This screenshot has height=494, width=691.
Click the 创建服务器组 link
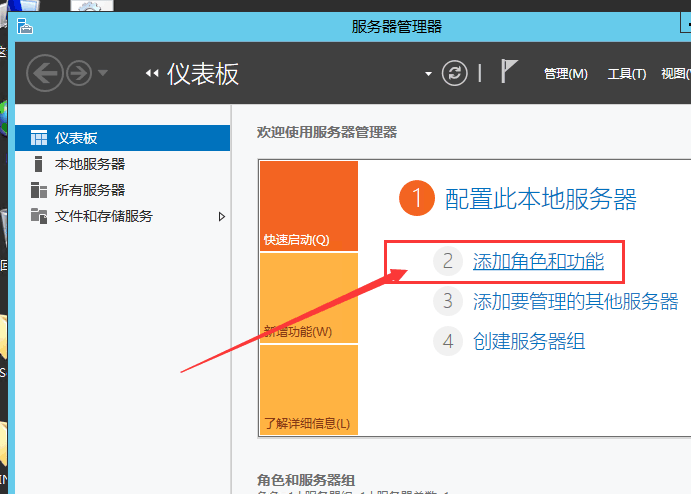pos(528,341)
